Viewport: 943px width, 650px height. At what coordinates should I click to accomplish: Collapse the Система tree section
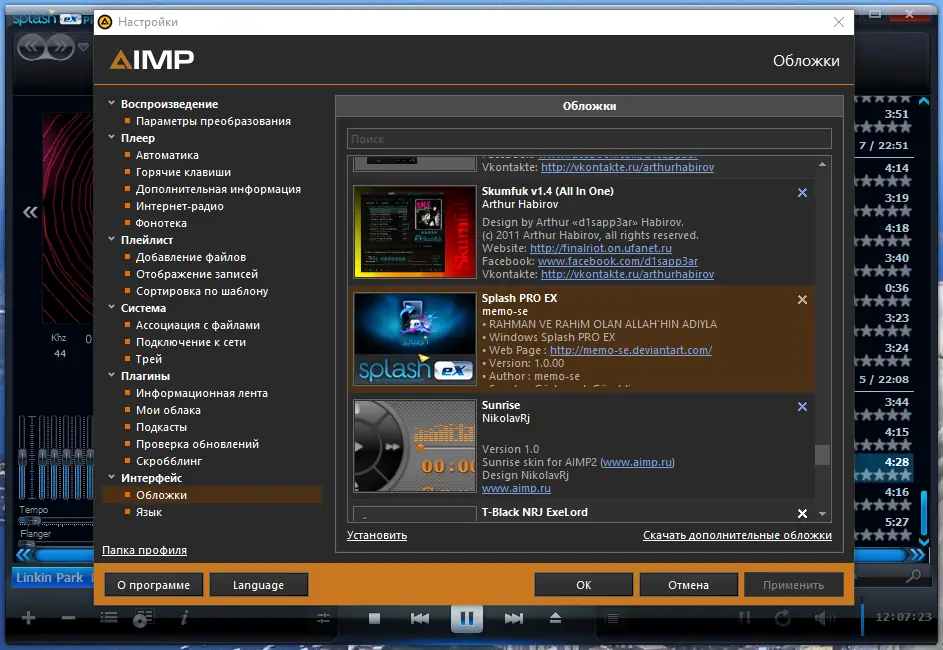click(x=111, y=307)
